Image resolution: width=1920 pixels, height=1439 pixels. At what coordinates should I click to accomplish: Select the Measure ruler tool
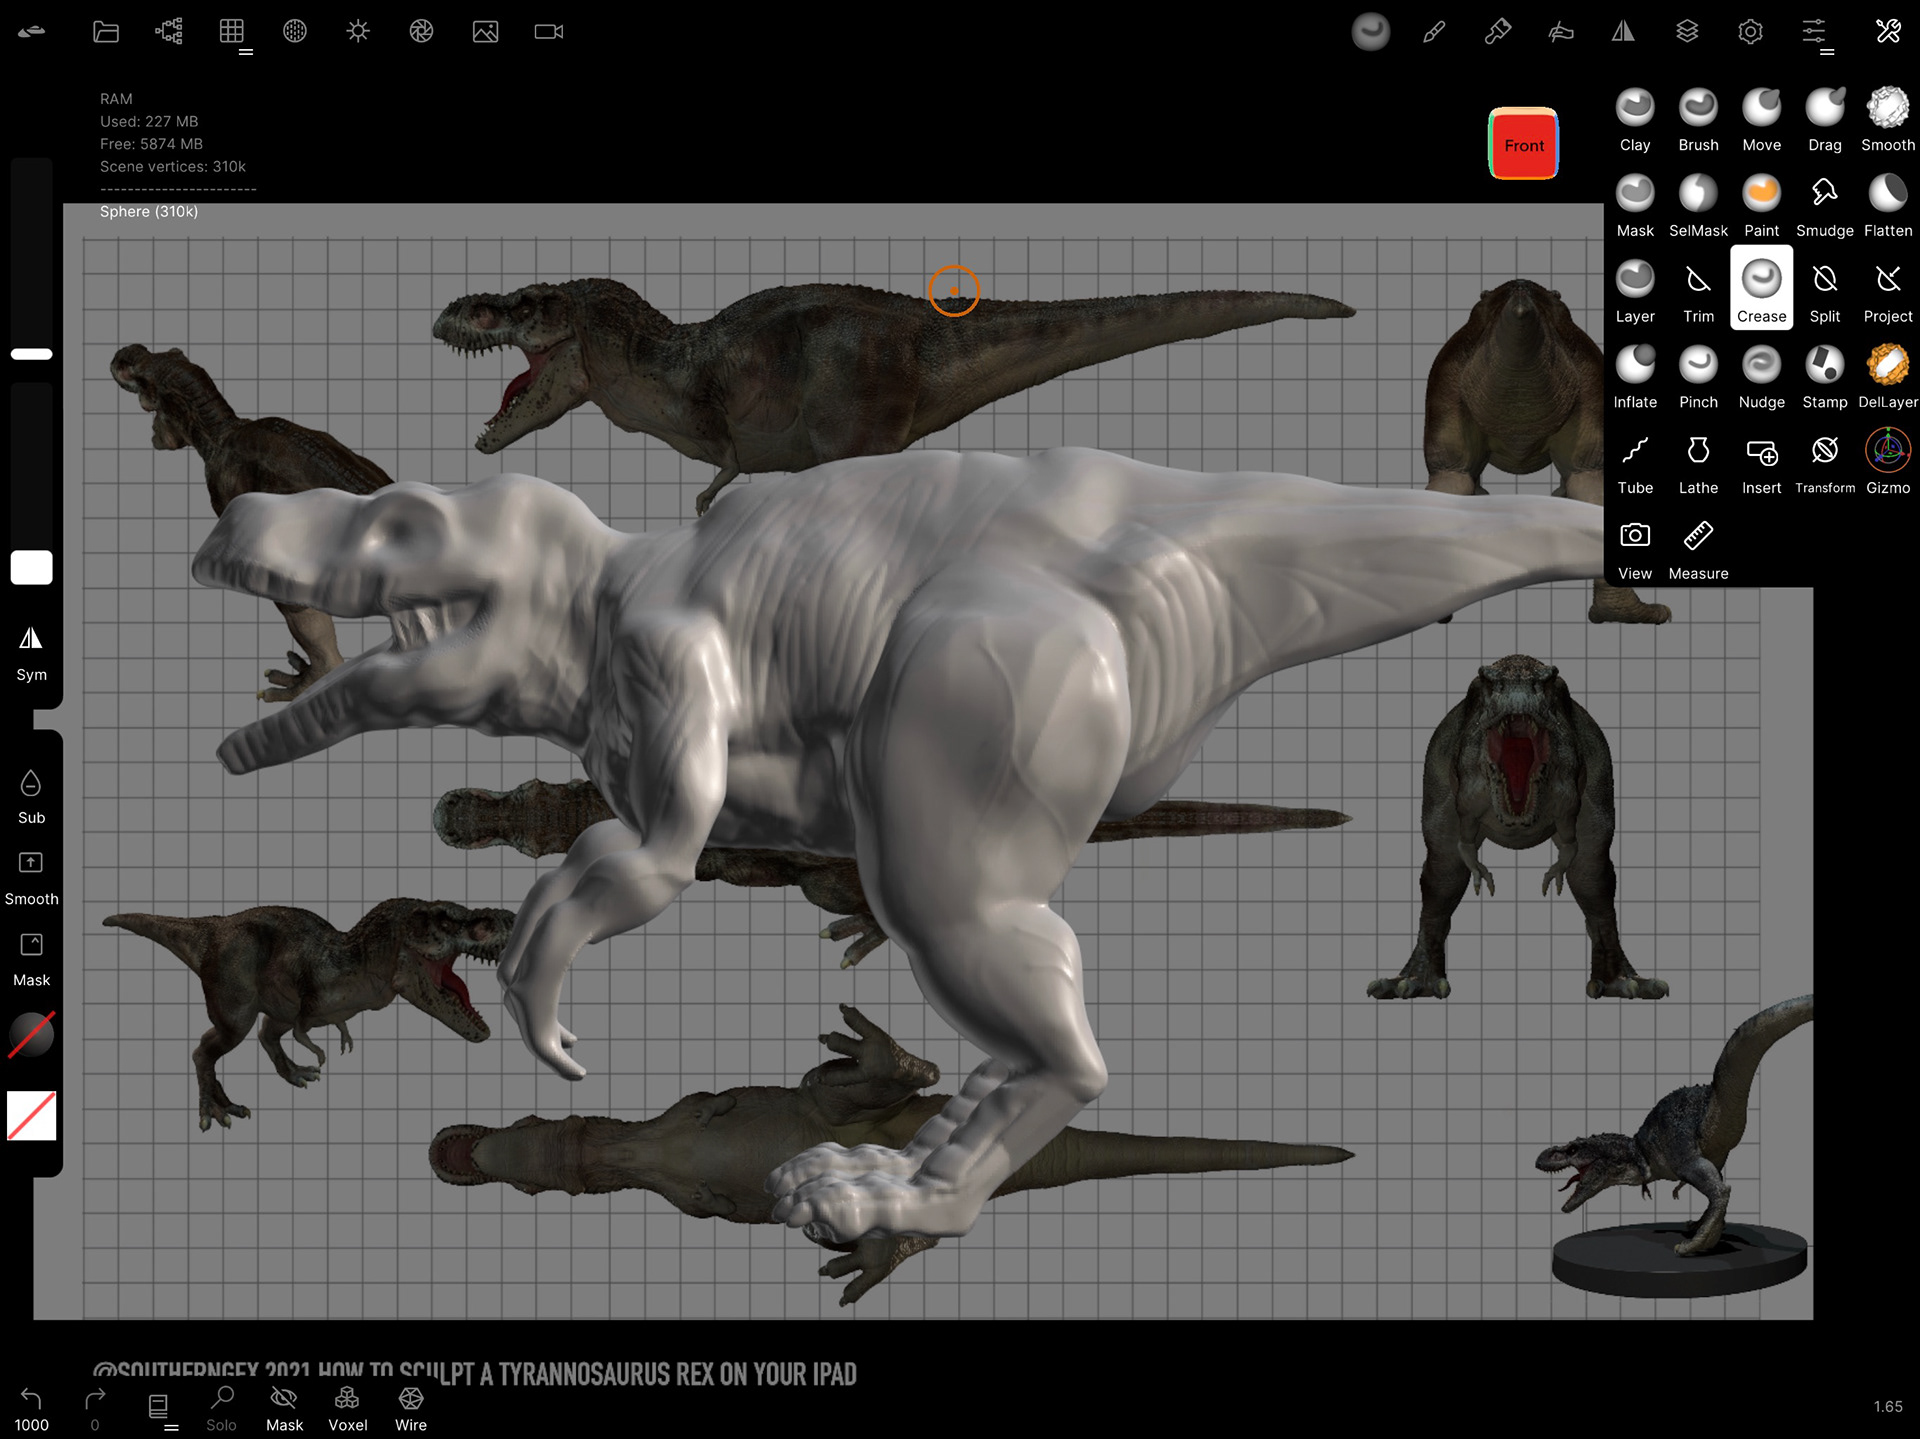tap(1698, 550)
